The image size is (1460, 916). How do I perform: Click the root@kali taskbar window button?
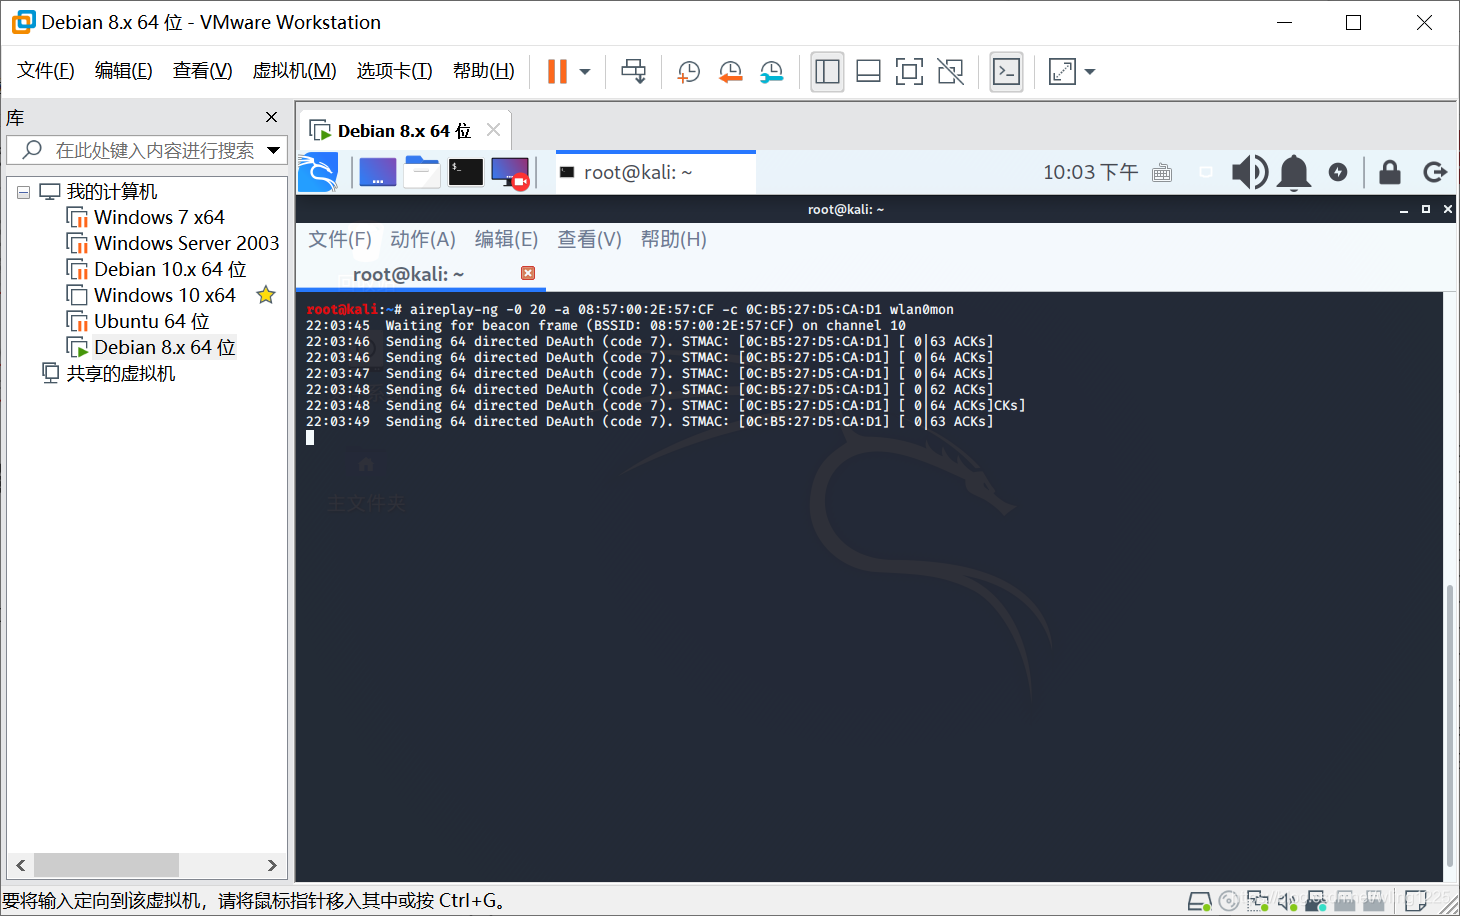pyautogui.click(x=656, y=172)
